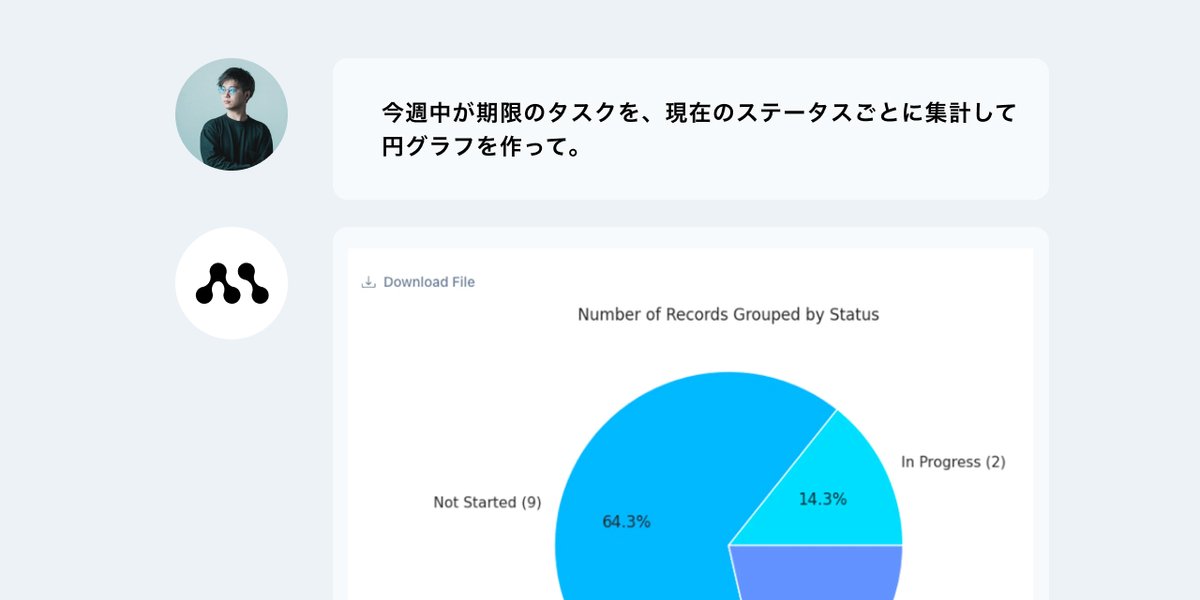Open the Download File link
The image size is (1200, 600).
428,282
